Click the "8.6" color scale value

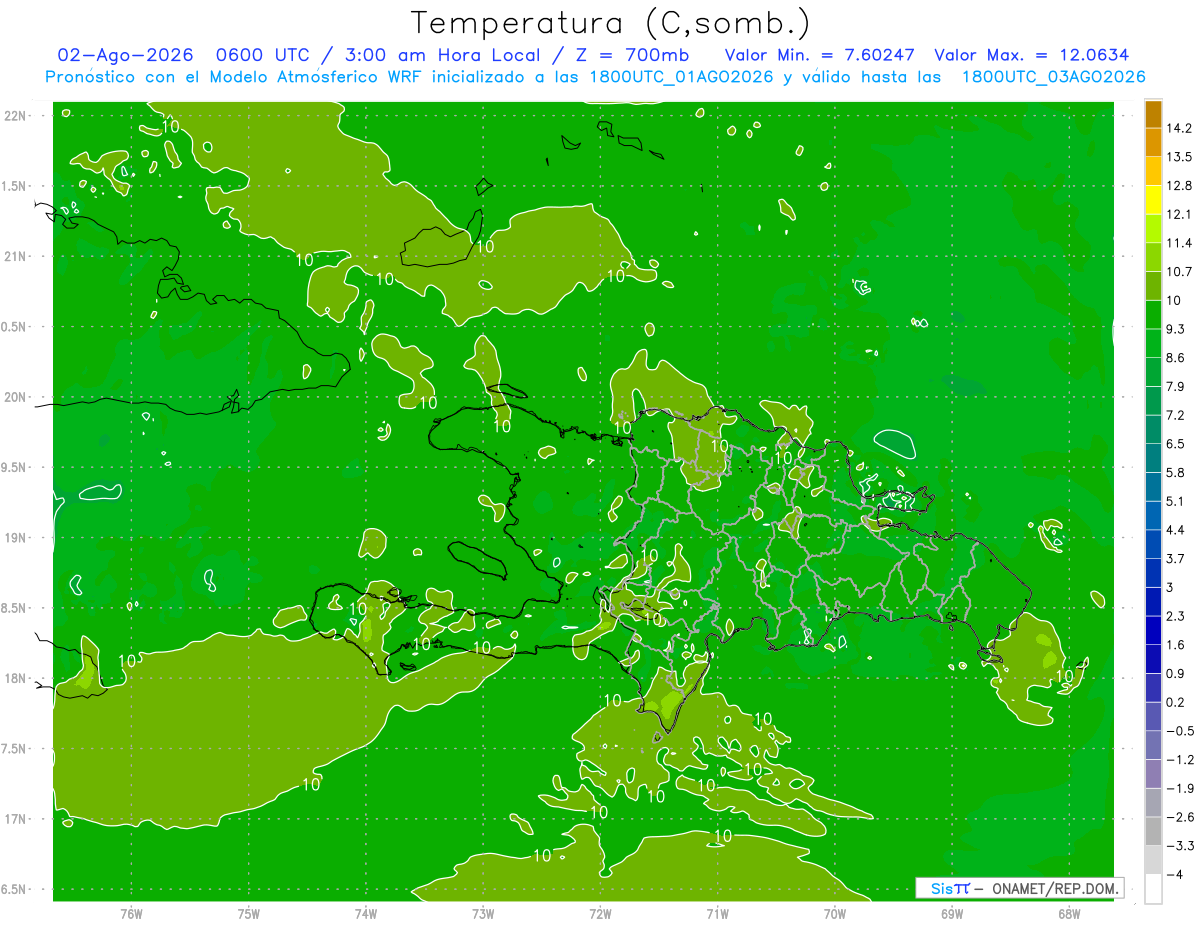[x=1175, y=358]
